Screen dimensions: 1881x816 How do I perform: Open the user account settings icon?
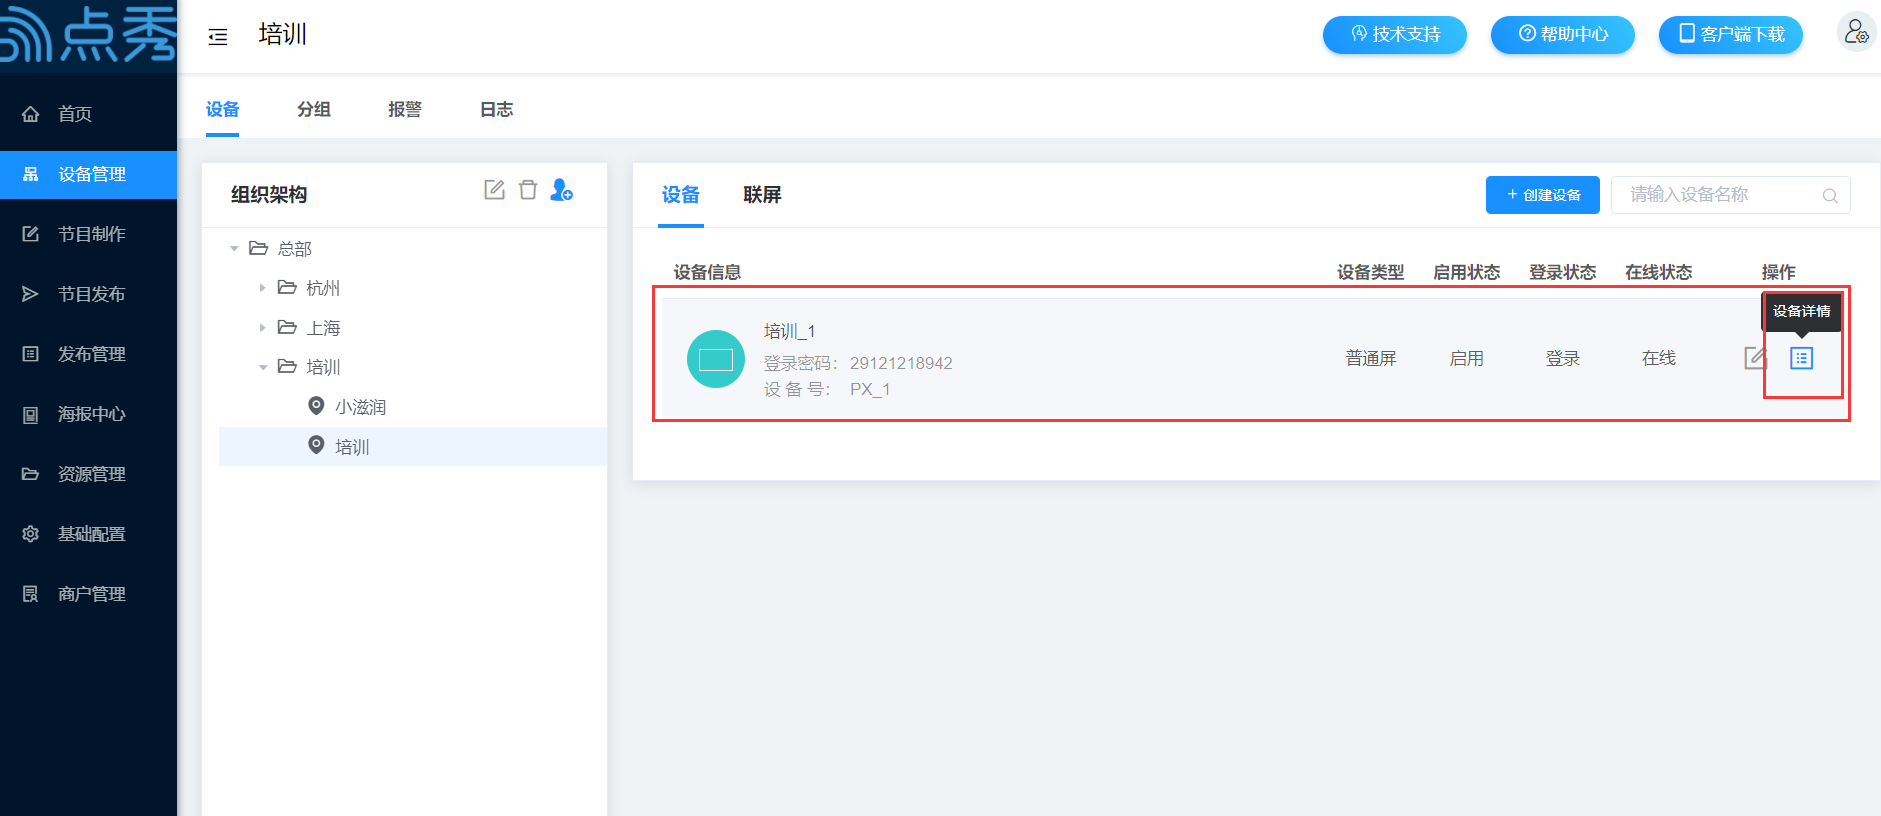click(1856, 32)
